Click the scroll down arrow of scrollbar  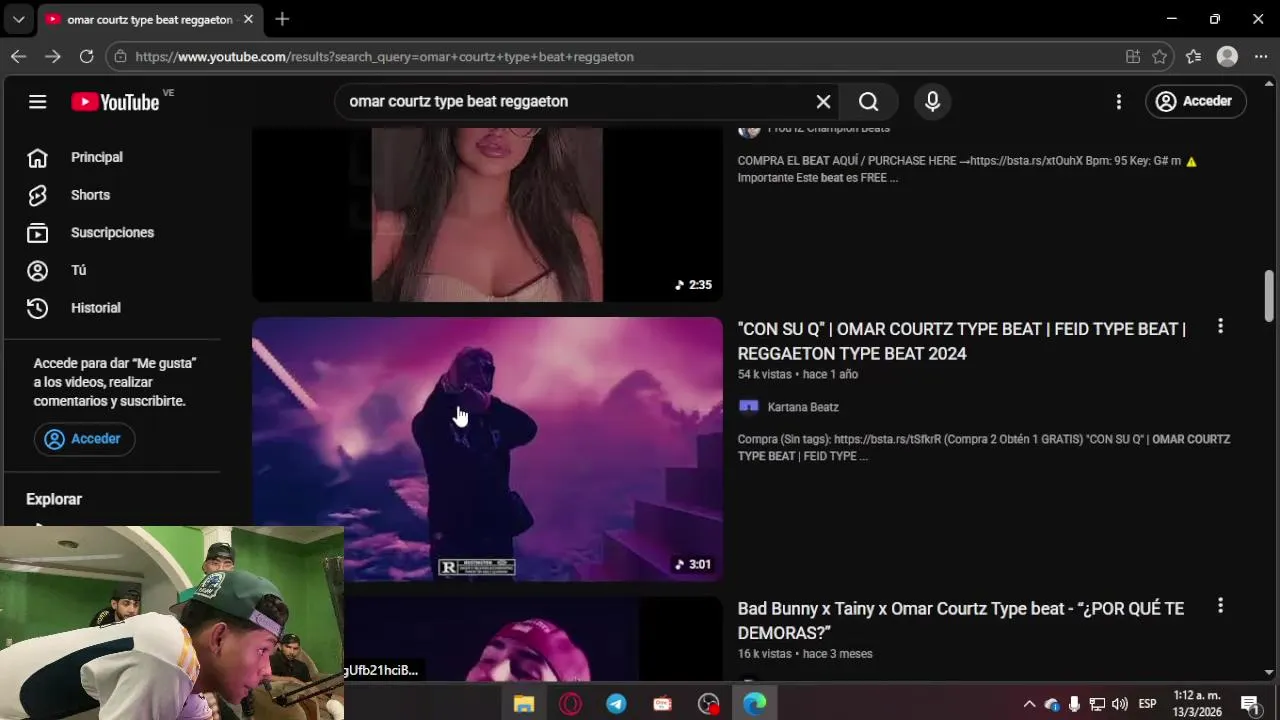pyautogui.click(x=1269, y=672)
